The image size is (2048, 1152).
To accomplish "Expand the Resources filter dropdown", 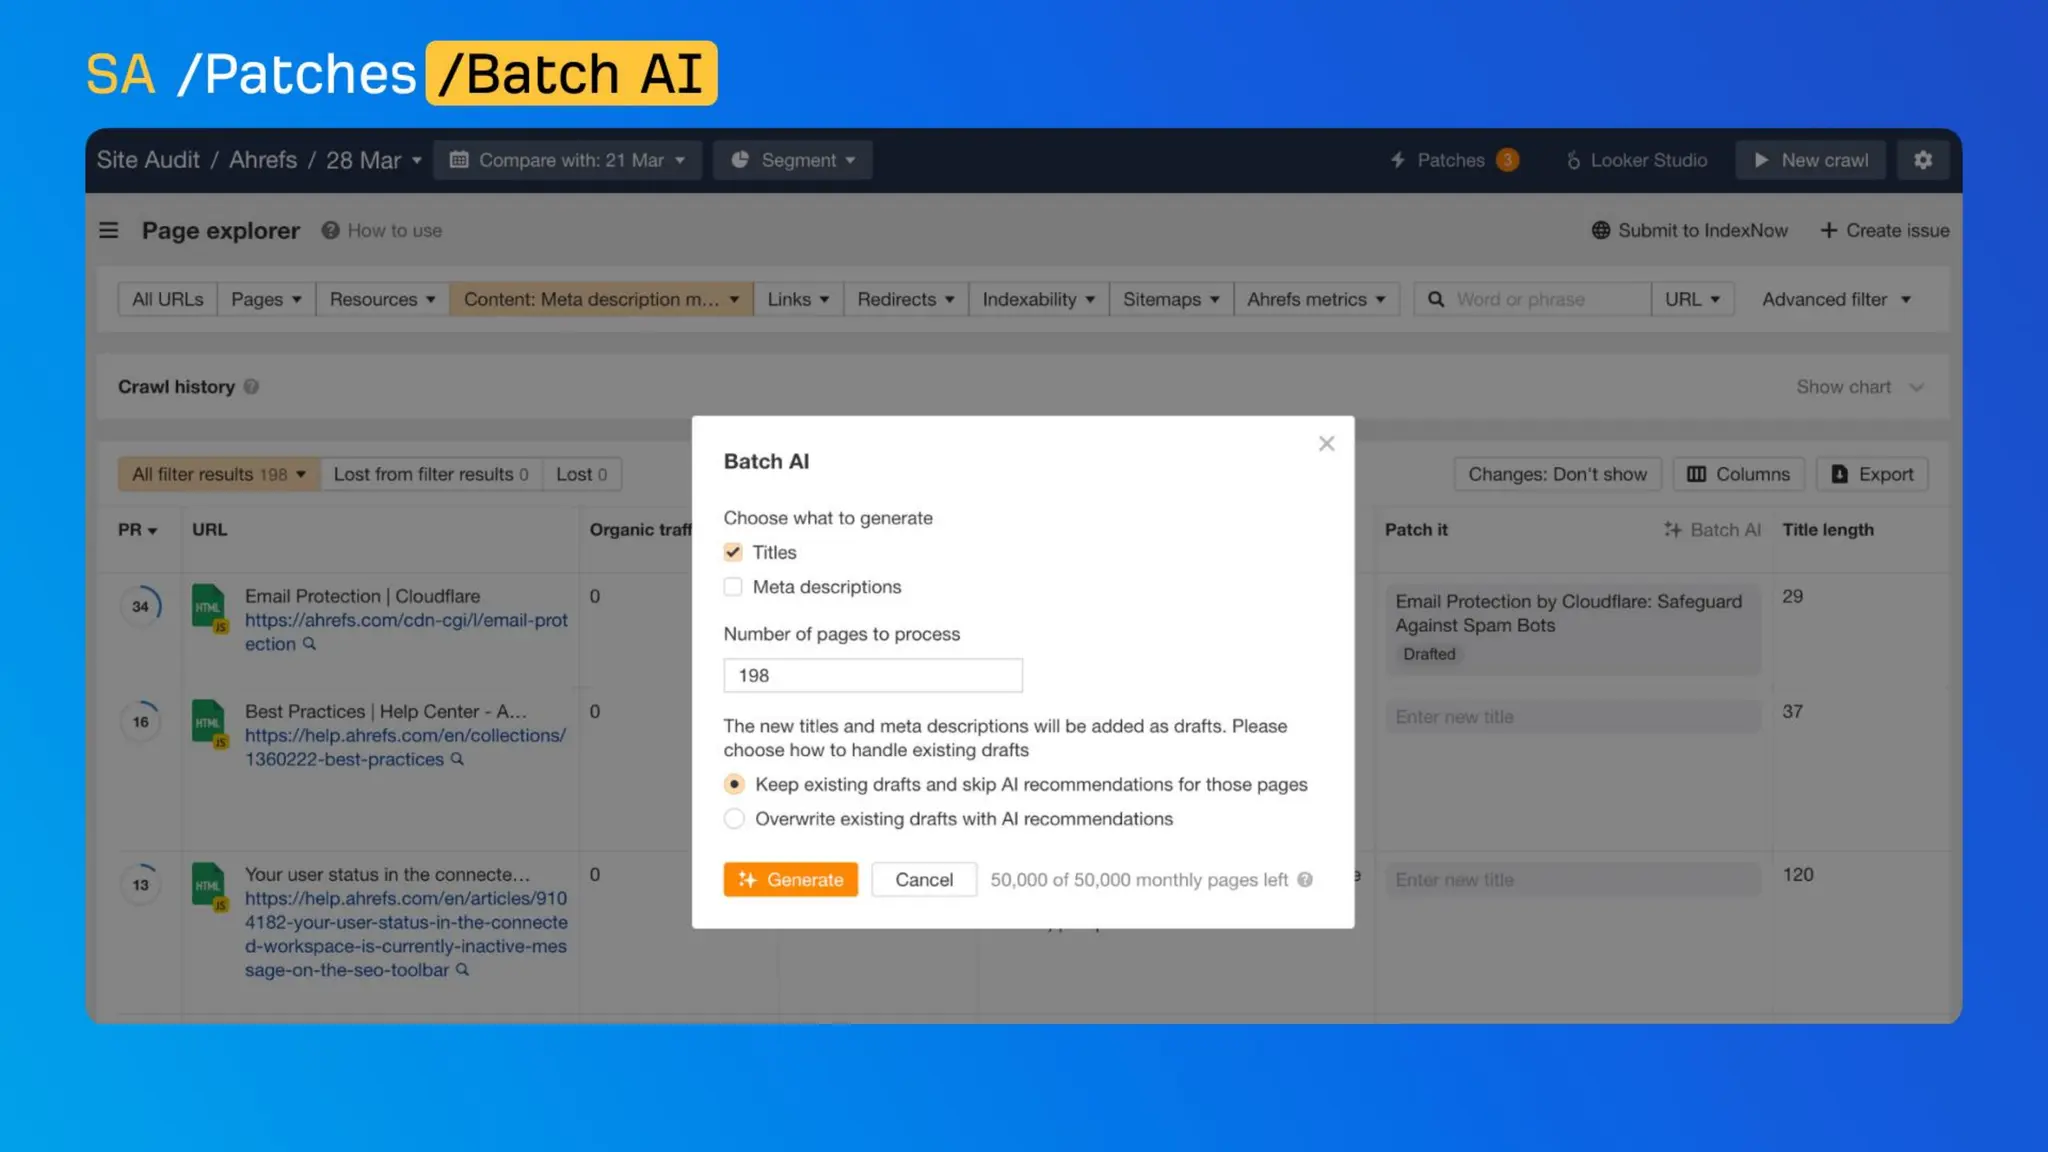I will click(x=382, y=299).
